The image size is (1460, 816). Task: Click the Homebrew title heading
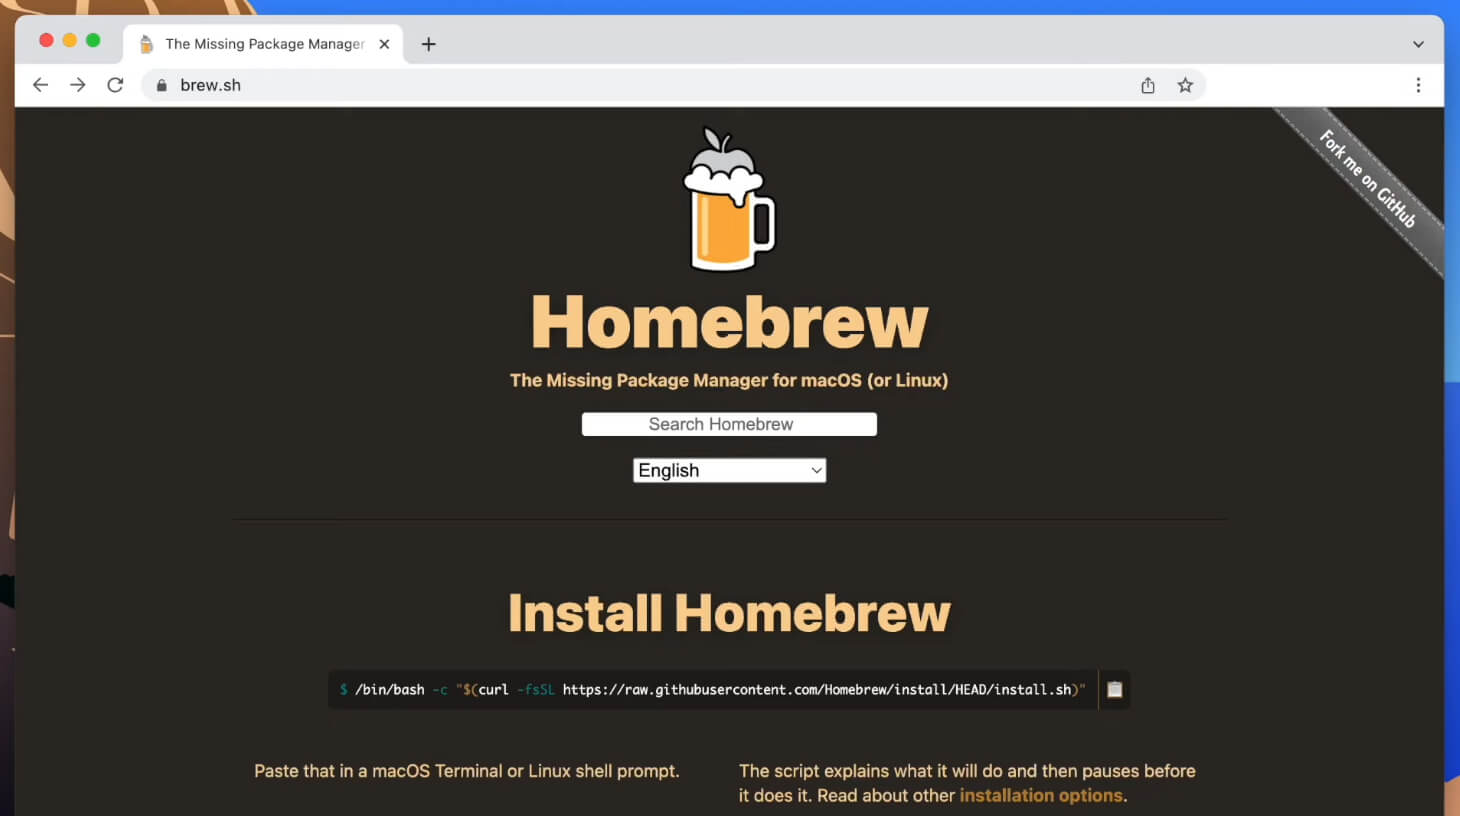click(729, 322)
